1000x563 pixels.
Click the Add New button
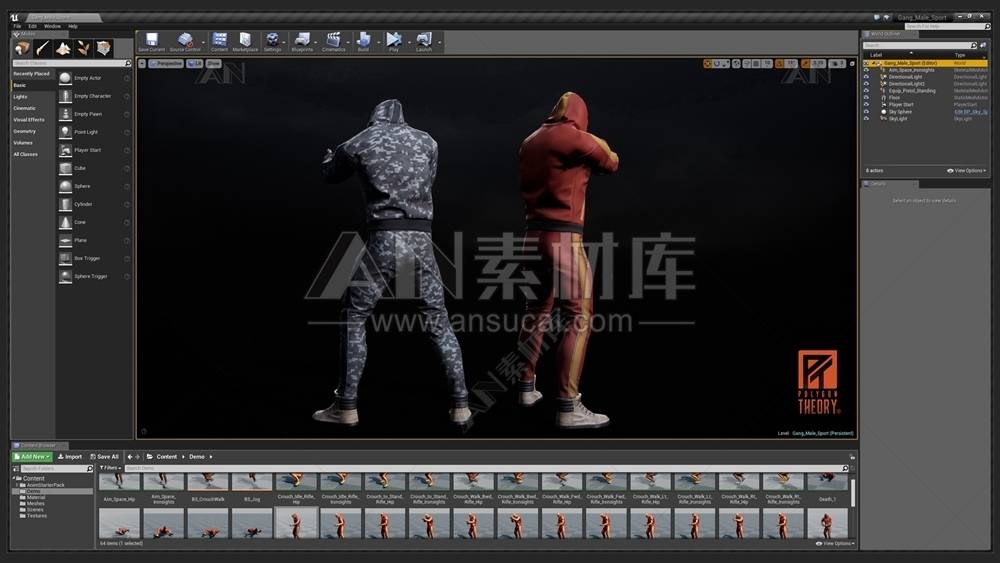click(32, 457)
